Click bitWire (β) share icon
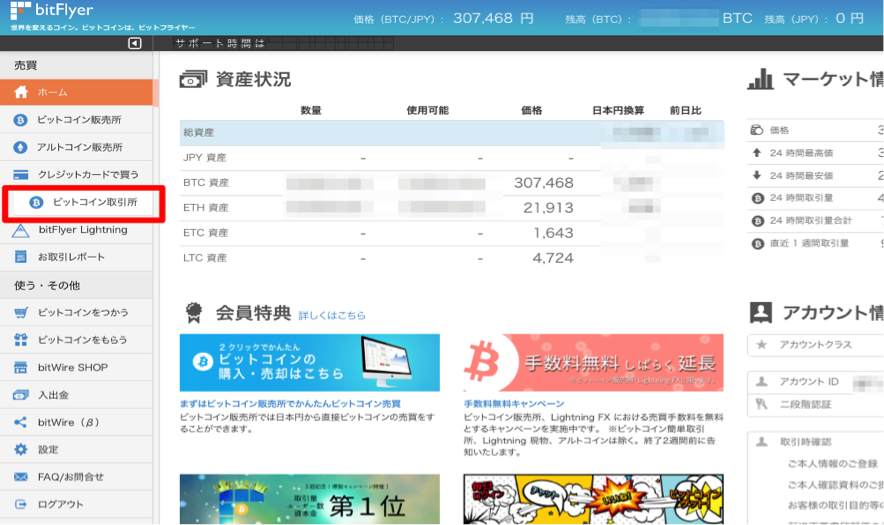The height and width of the screenshot is (525, 884). coord(20,422)
